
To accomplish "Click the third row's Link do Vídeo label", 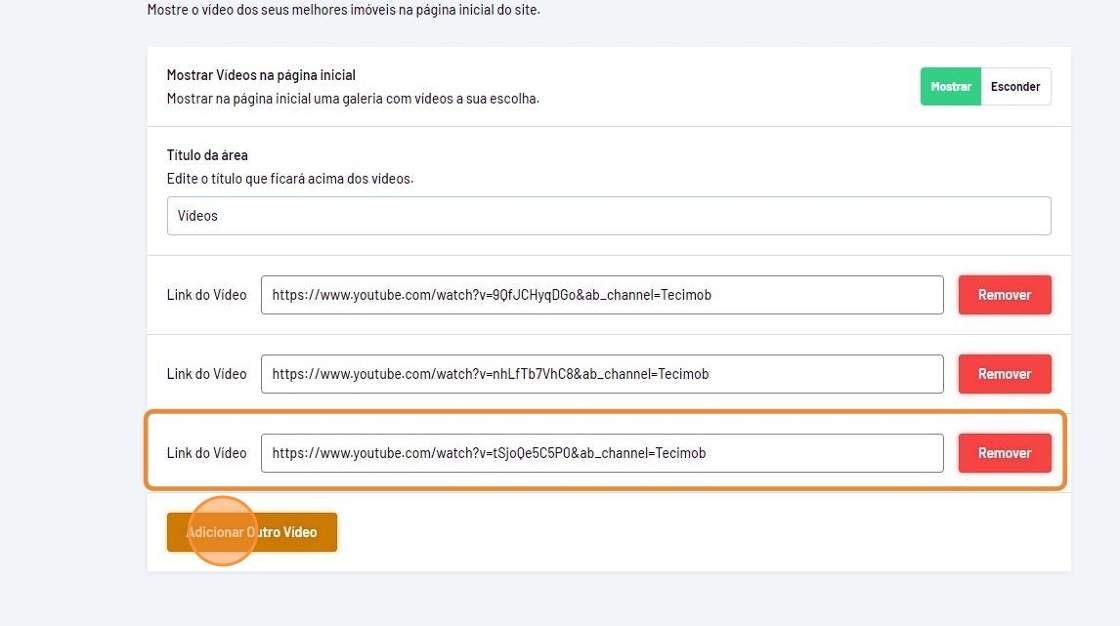I will pos(206,453).
